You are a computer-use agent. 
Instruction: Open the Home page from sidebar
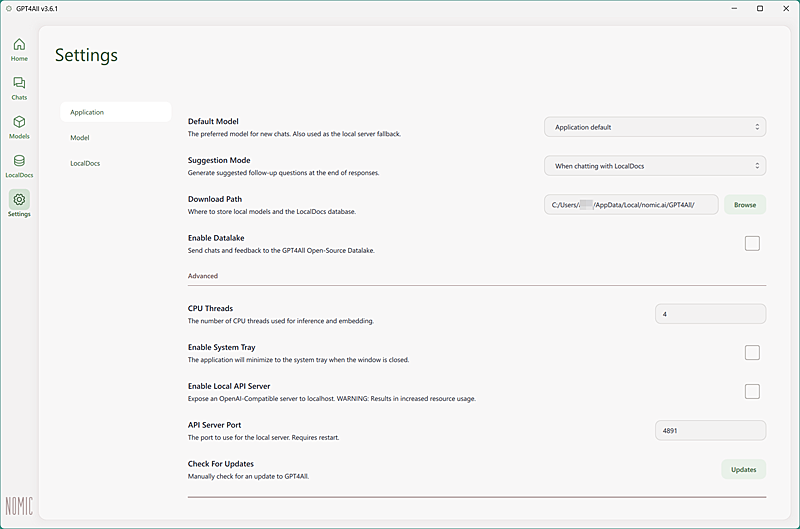tap(19, 49)
